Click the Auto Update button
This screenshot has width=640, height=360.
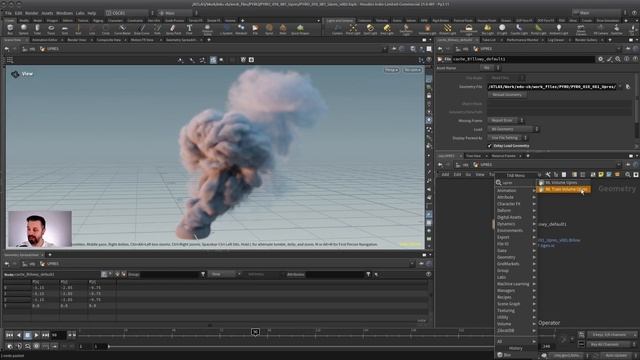click(x=616, y=356)
